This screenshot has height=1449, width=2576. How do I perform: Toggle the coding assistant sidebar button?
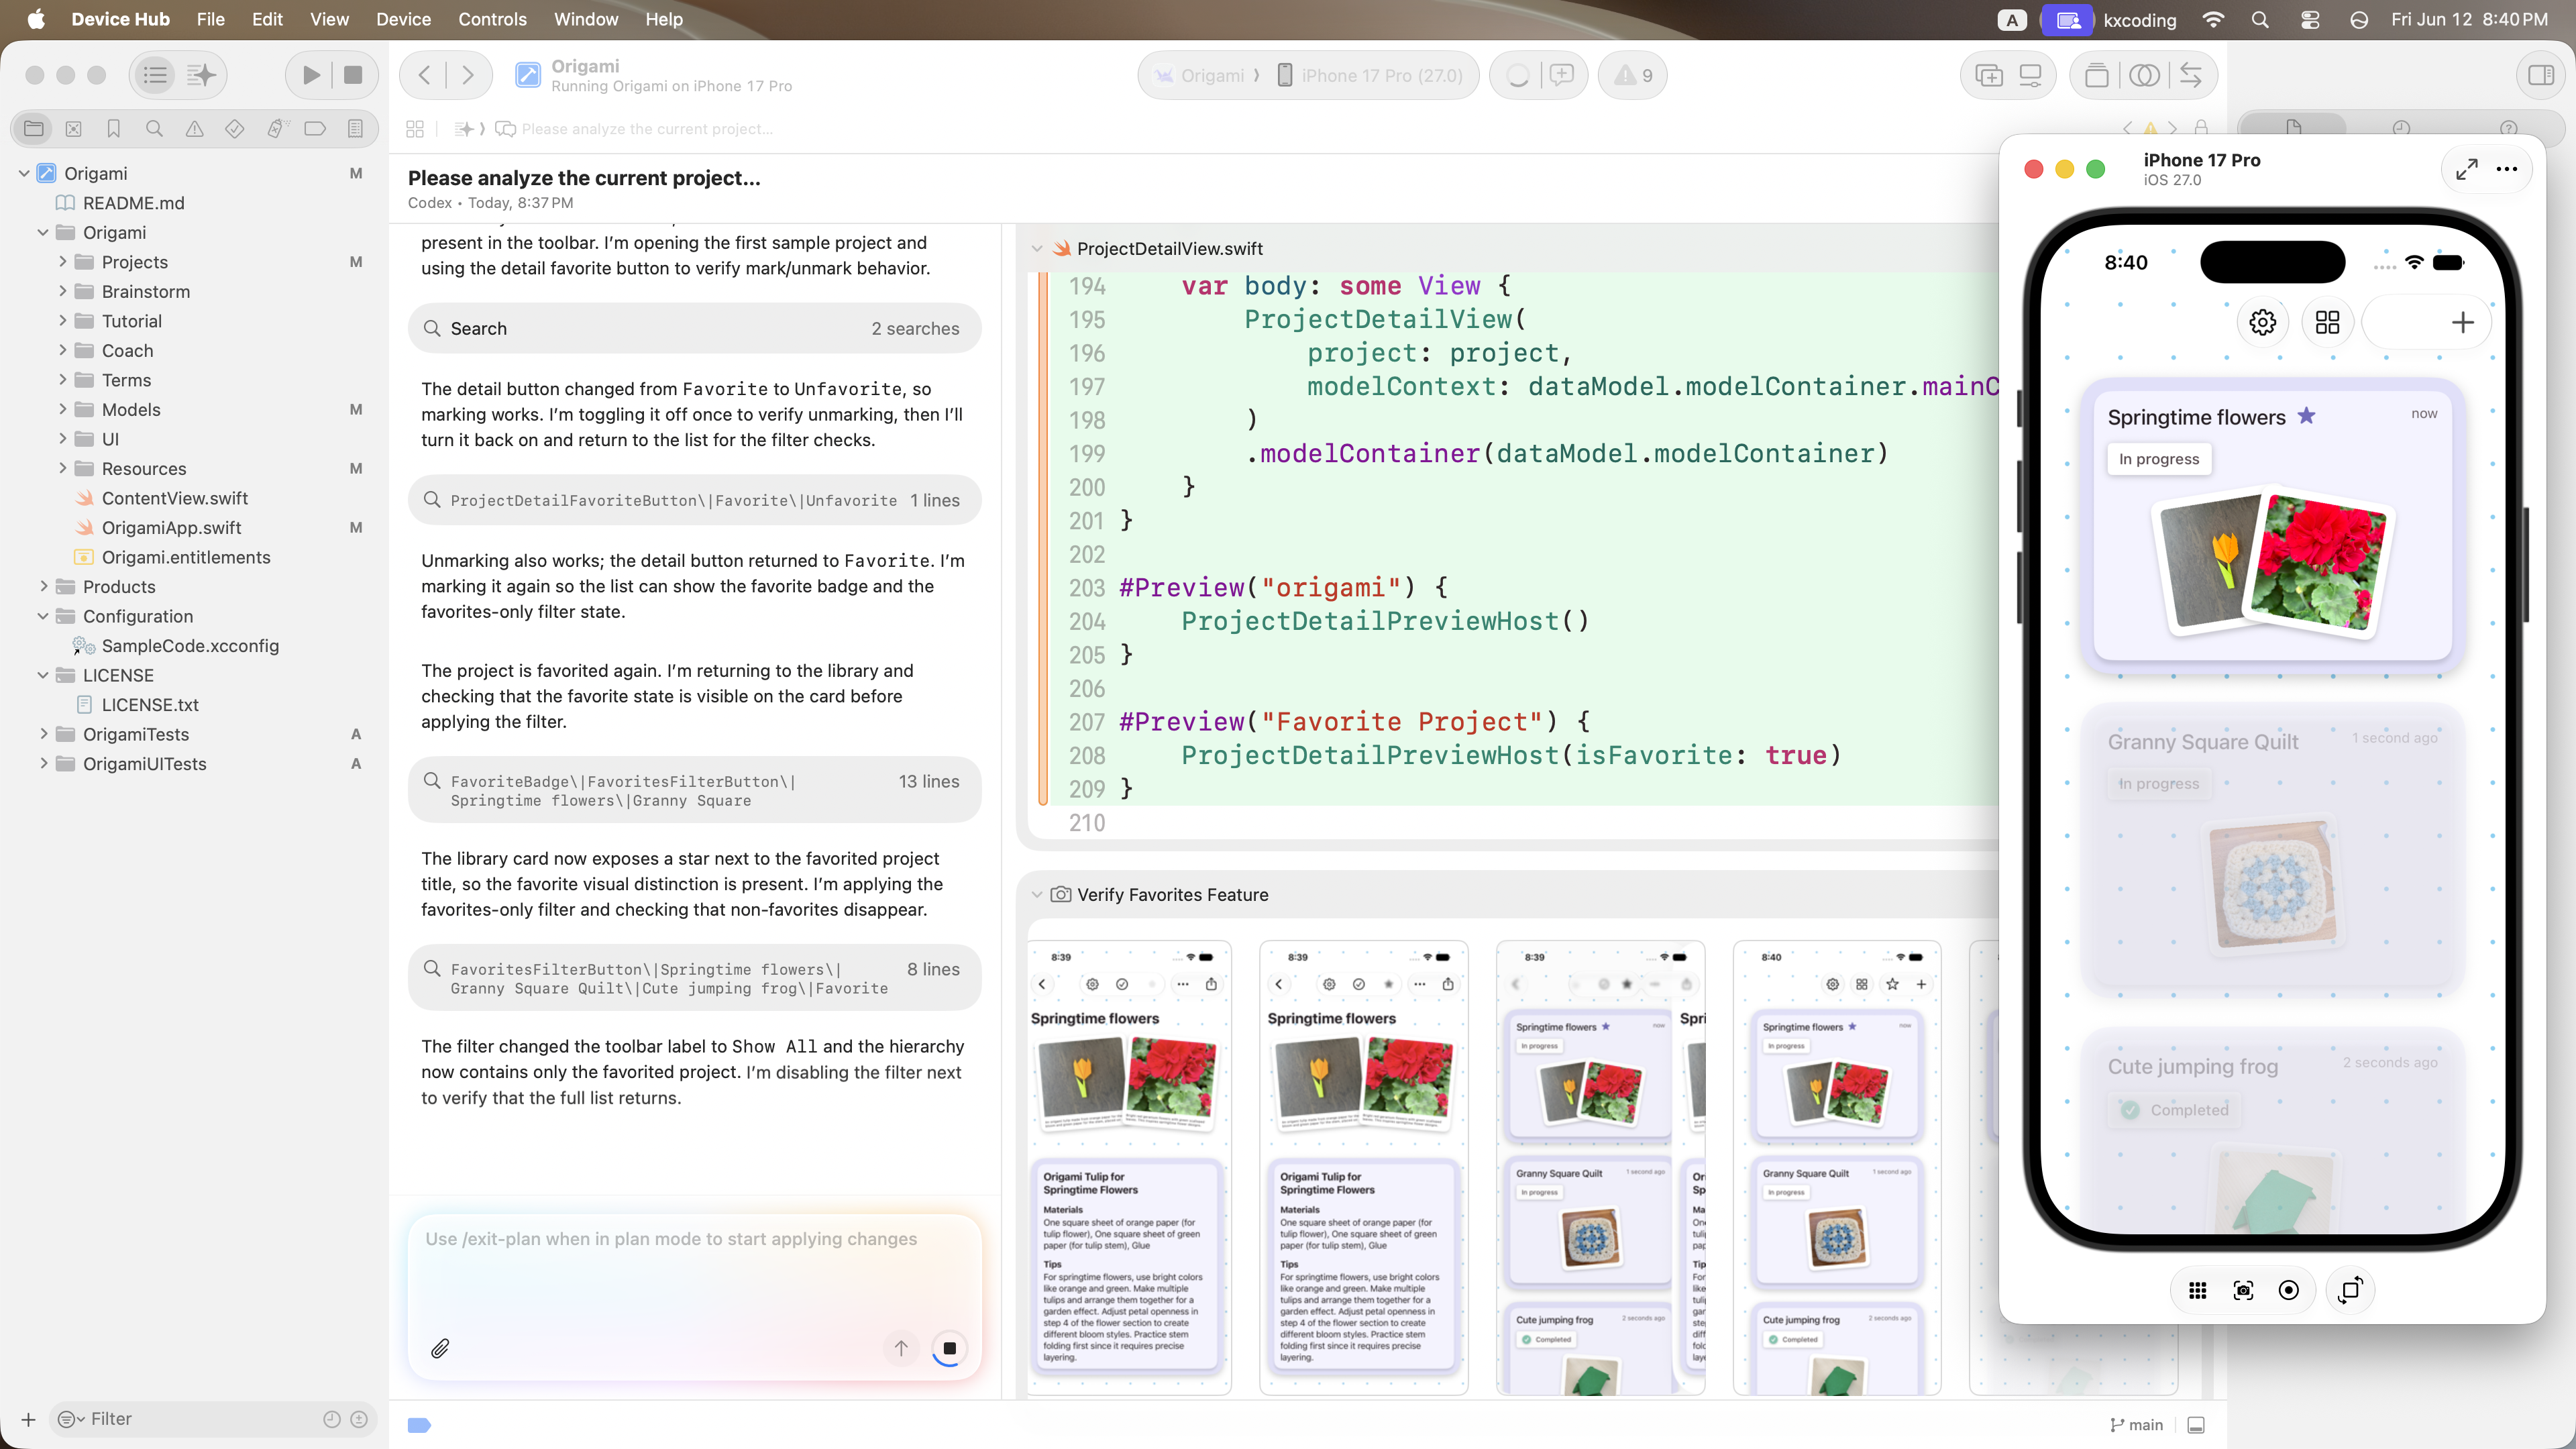point(201,75)
